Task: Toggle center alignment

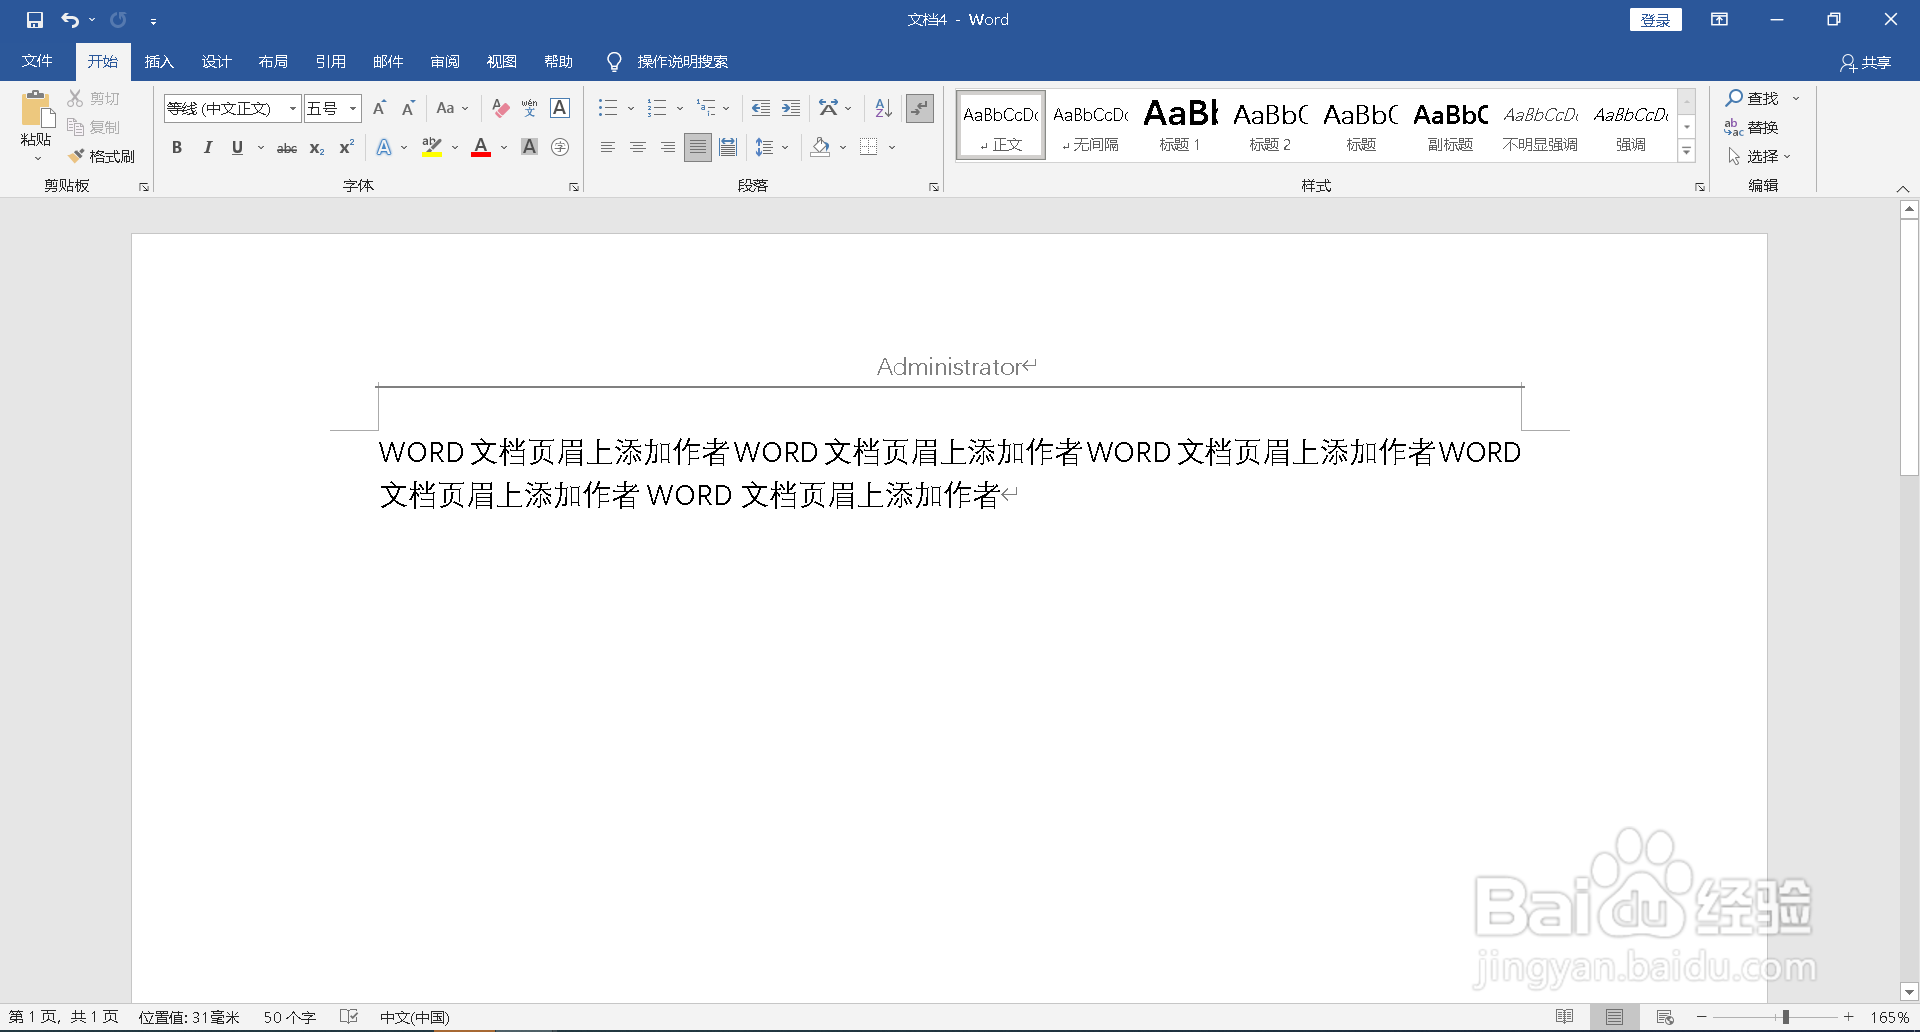Action: [638, 148]
